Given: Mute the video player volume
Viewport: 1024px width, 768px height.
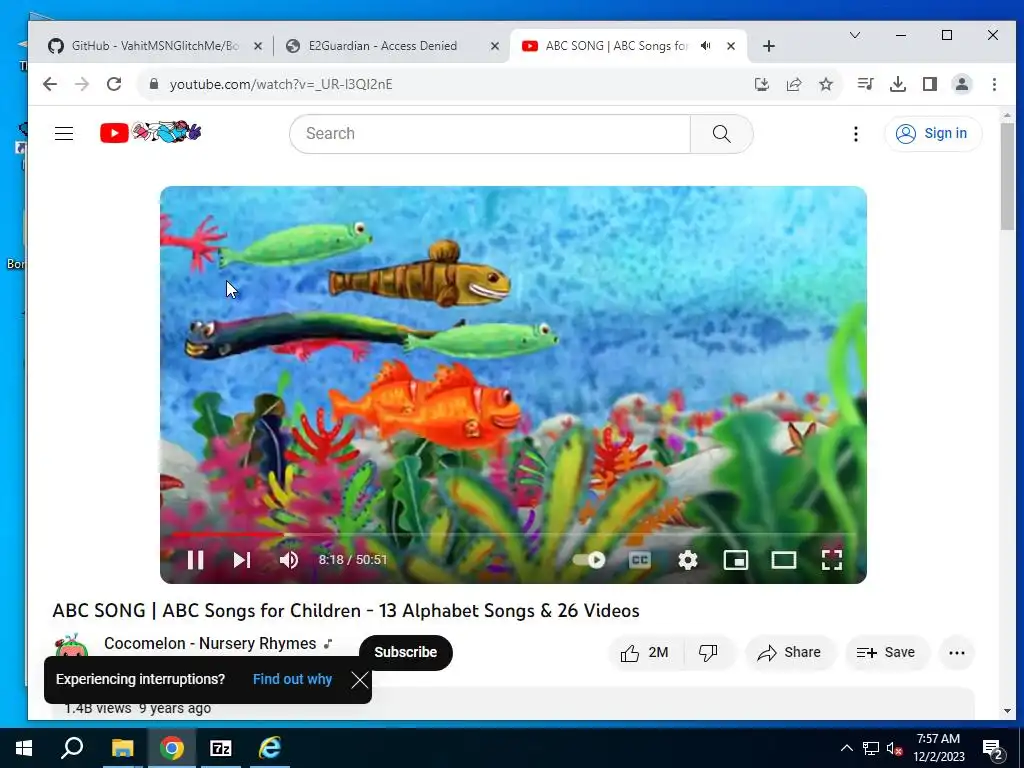Looking at the screenshot, I should [x=289, y=560].
